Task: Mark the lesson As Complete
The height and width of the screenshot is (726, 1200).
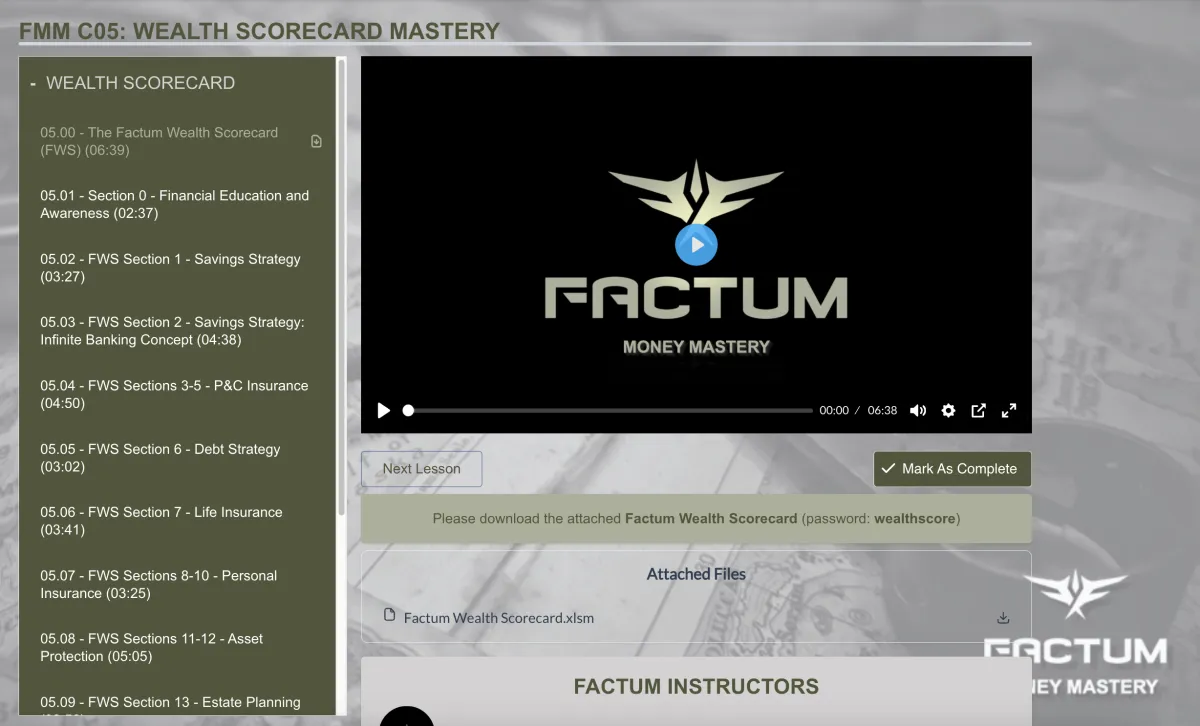Action: (x=952, y=468)
